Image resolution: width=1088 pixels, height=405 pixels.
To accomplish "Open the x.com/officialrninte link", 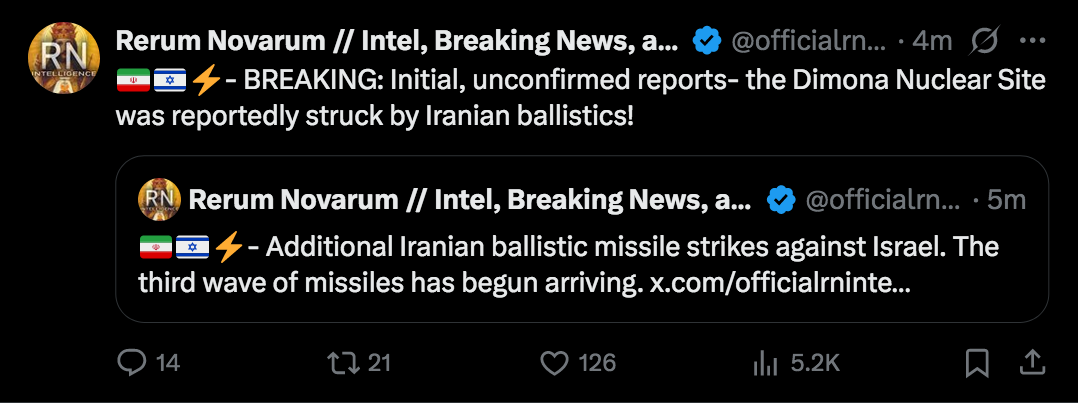I will tap(780, 283).
